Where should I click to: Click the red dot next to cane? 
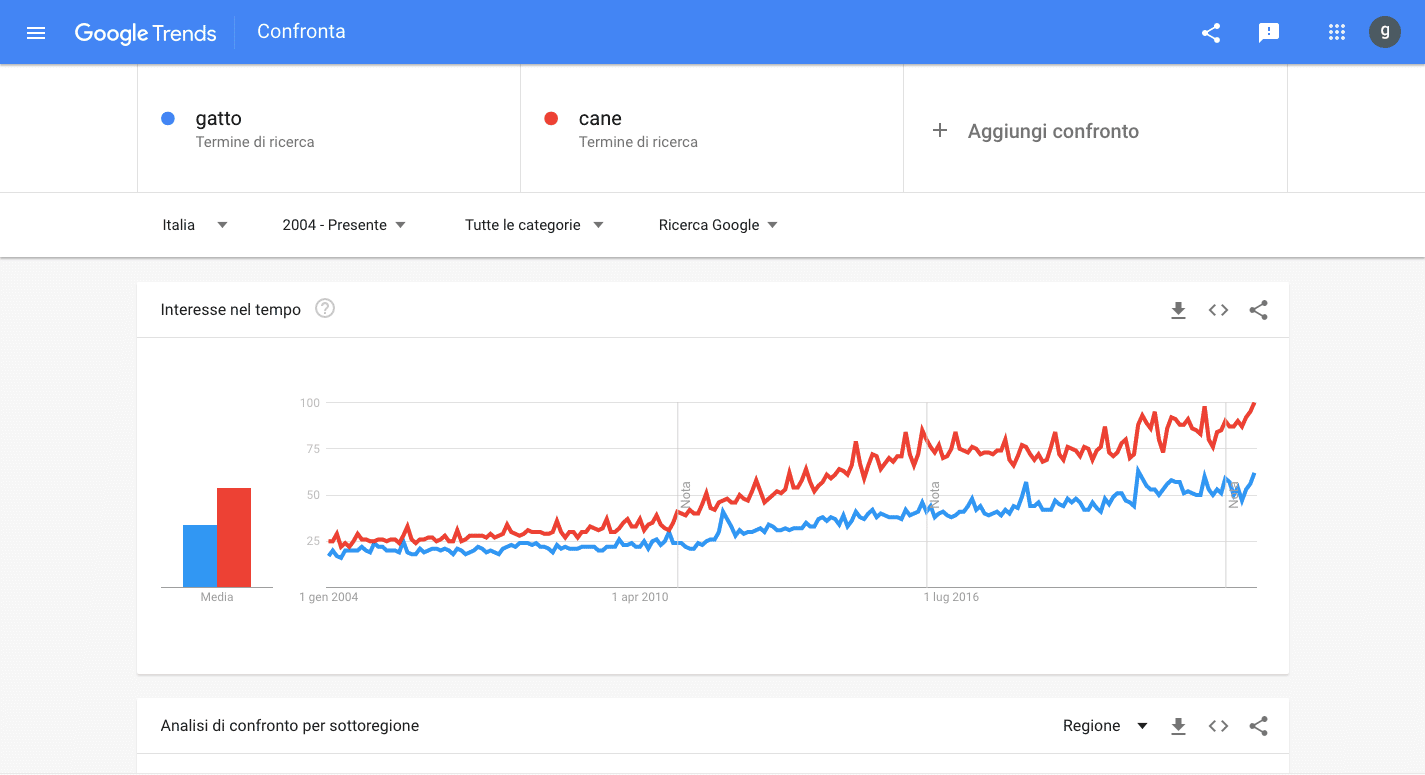click(x=551, y=118)
